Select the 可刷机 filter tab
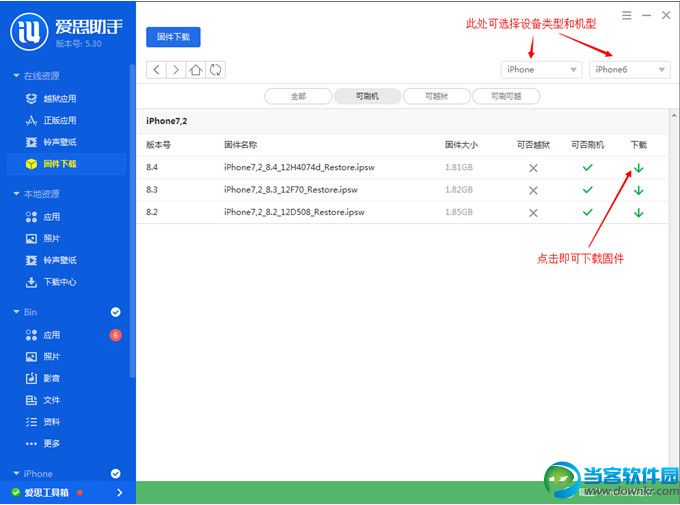The height and width of the screenshot is (505, 680). coord(366,96)
